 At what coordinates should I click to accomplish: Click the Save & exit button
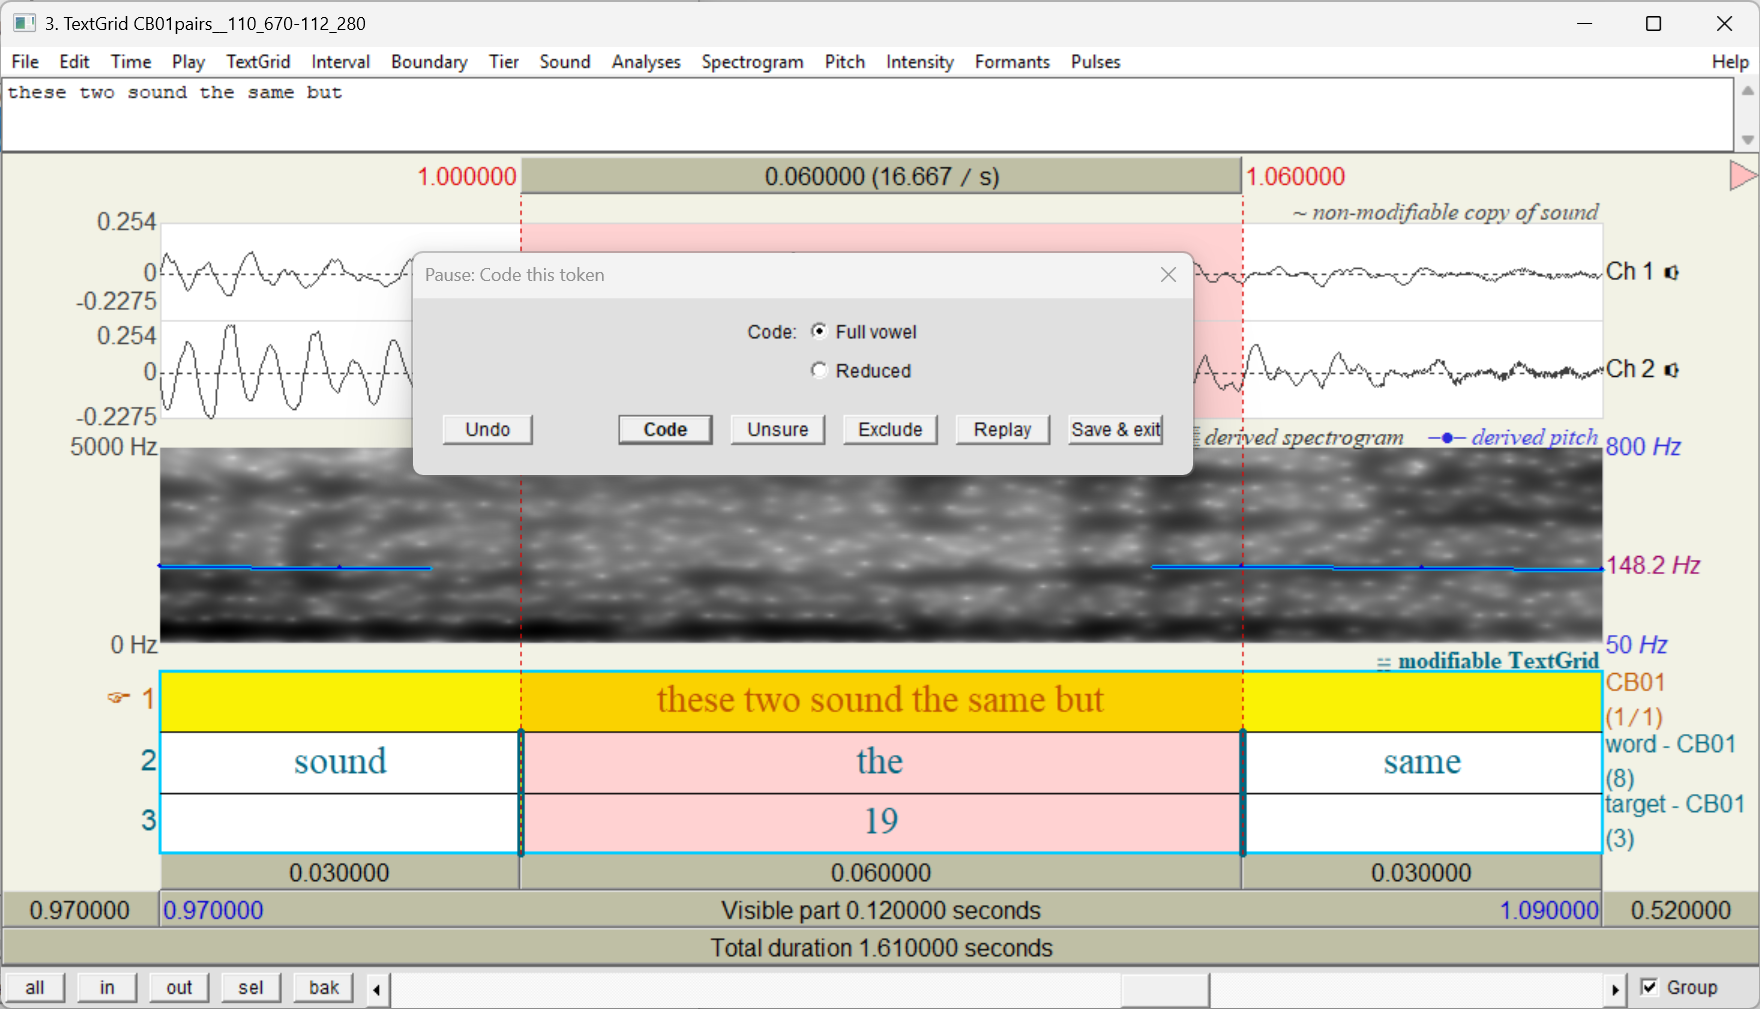click(1115, 429)
